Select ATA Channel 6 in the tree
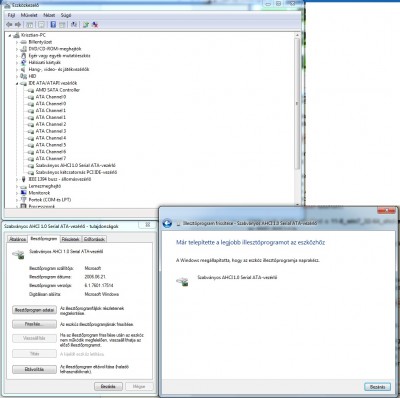 51,152
